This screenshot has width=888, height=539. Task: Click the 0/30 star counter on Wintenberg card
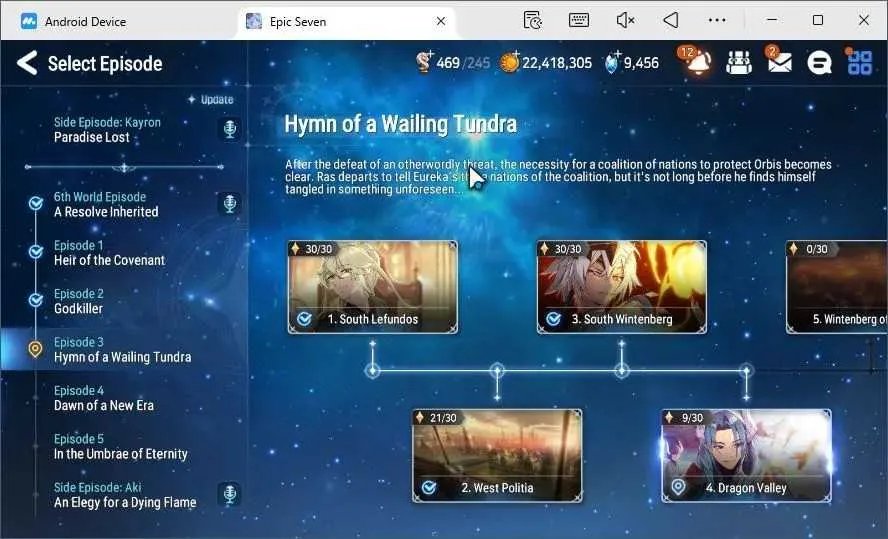coord(809,249)
